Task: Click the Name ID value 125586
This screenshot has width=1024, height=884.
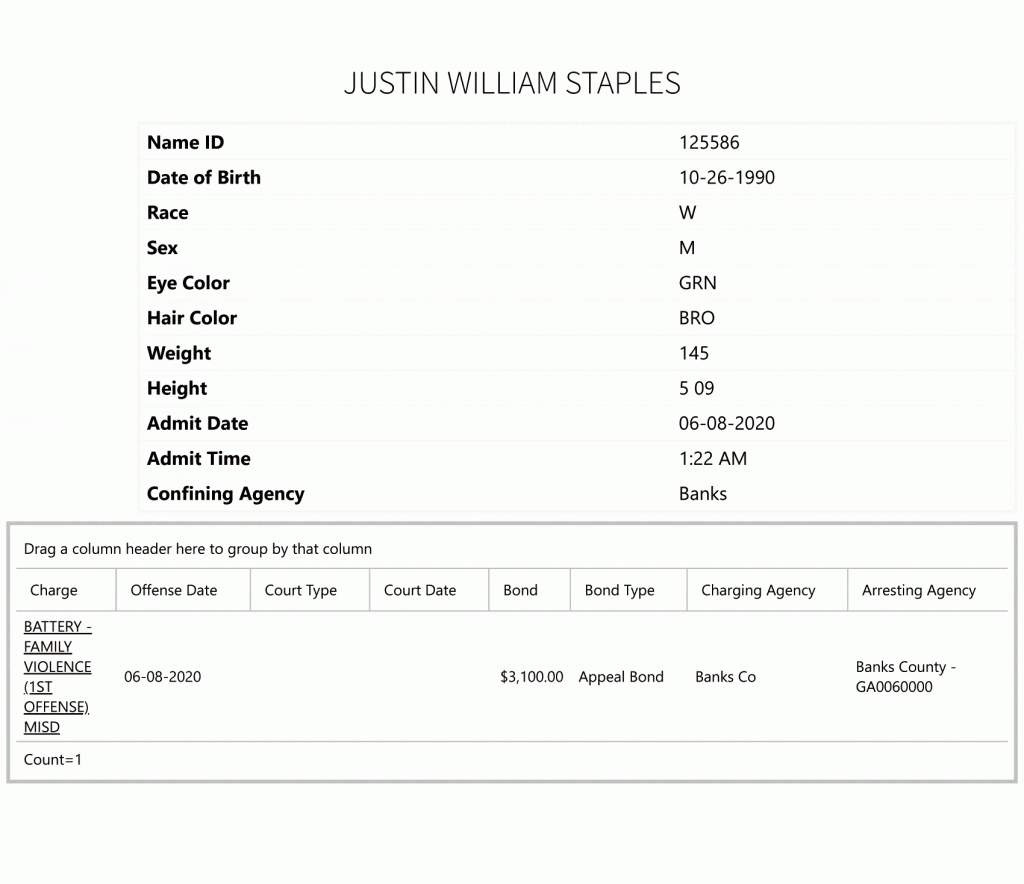Action: (709, 142)
